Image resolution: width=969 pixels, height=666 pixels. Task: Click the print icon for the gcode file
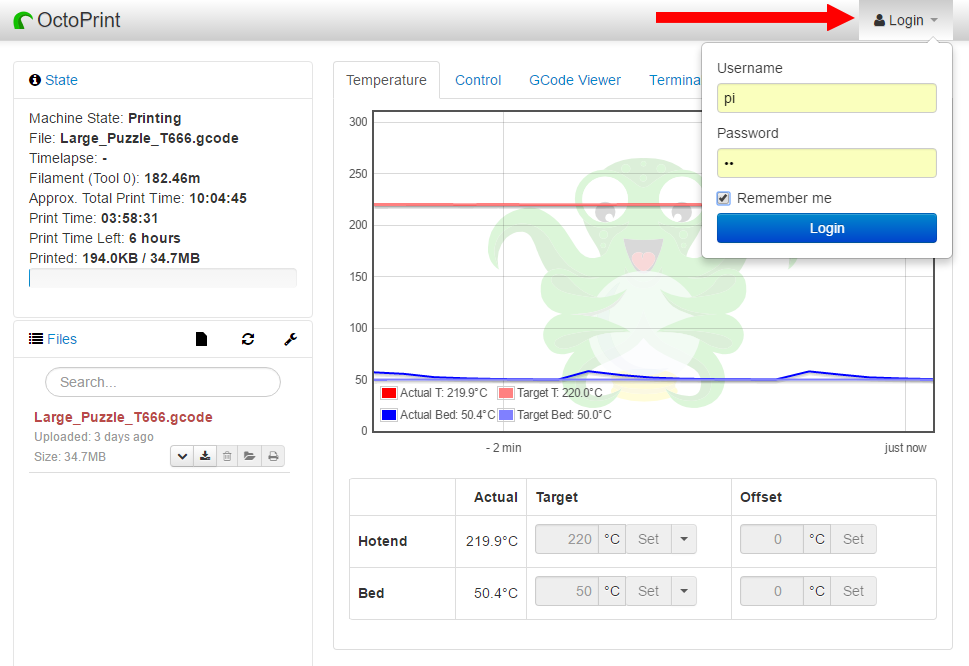[273, 457]
